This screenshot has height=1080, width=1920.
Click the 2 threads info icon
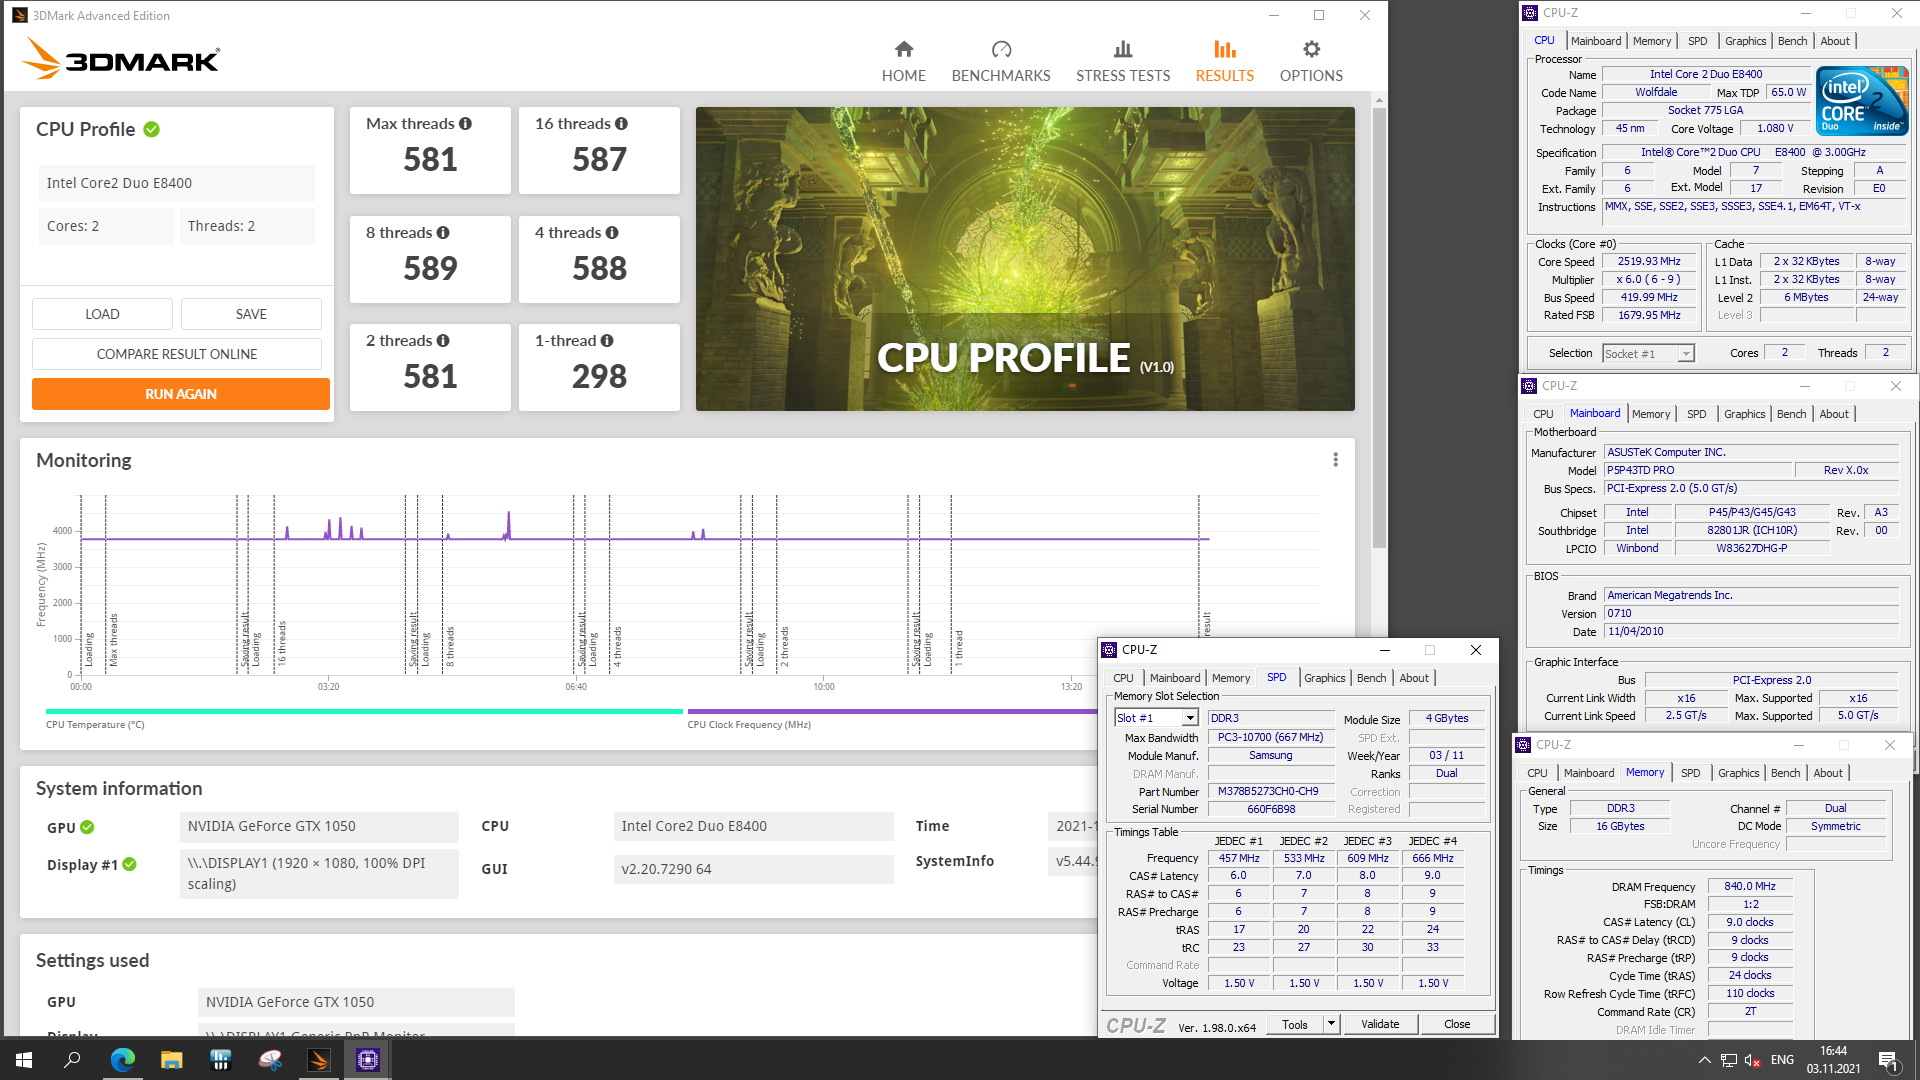(x=443, y=341)
